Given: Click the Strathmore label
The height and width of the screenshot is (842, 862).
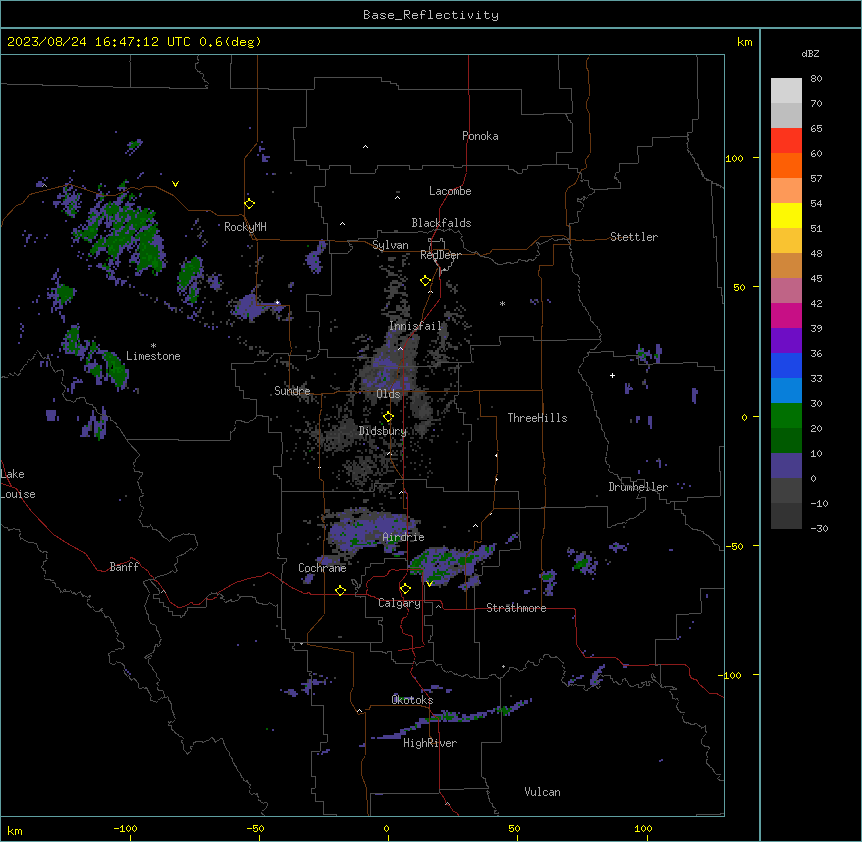Looking at the screenshot, I should click(516, 608).
